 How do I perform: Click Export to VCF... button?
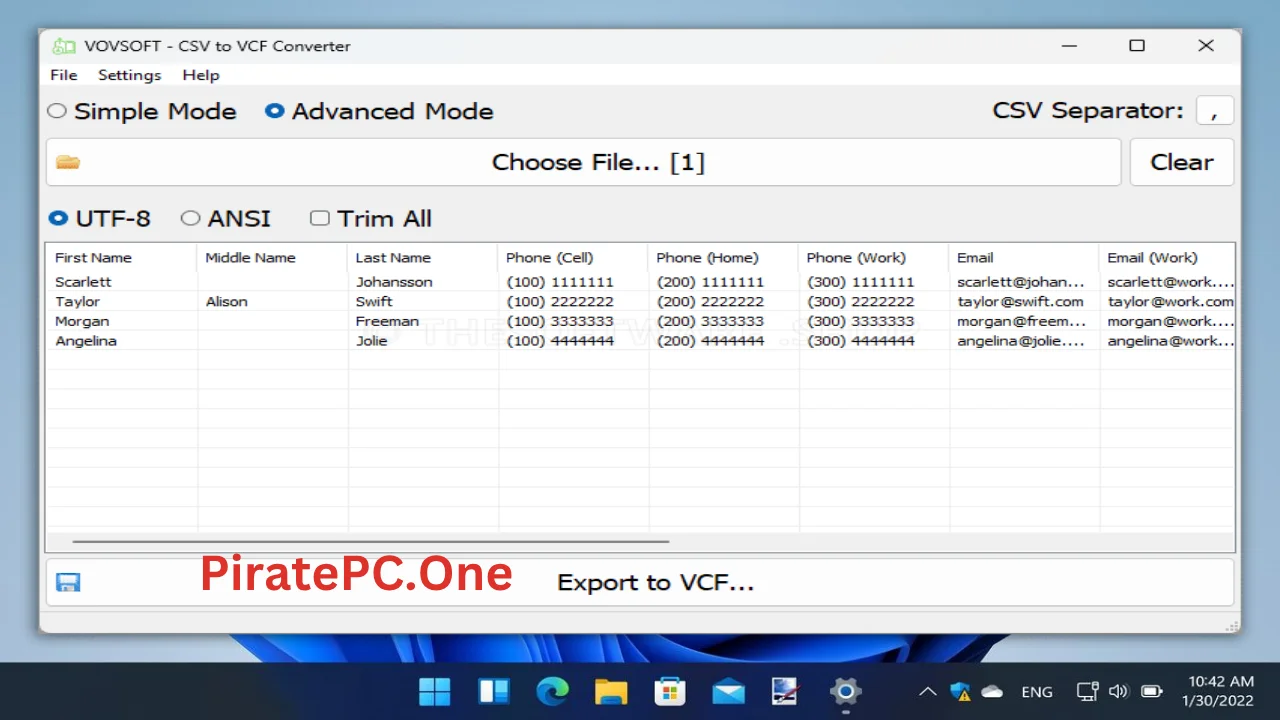pyautogui.click(x=640, y=582)
